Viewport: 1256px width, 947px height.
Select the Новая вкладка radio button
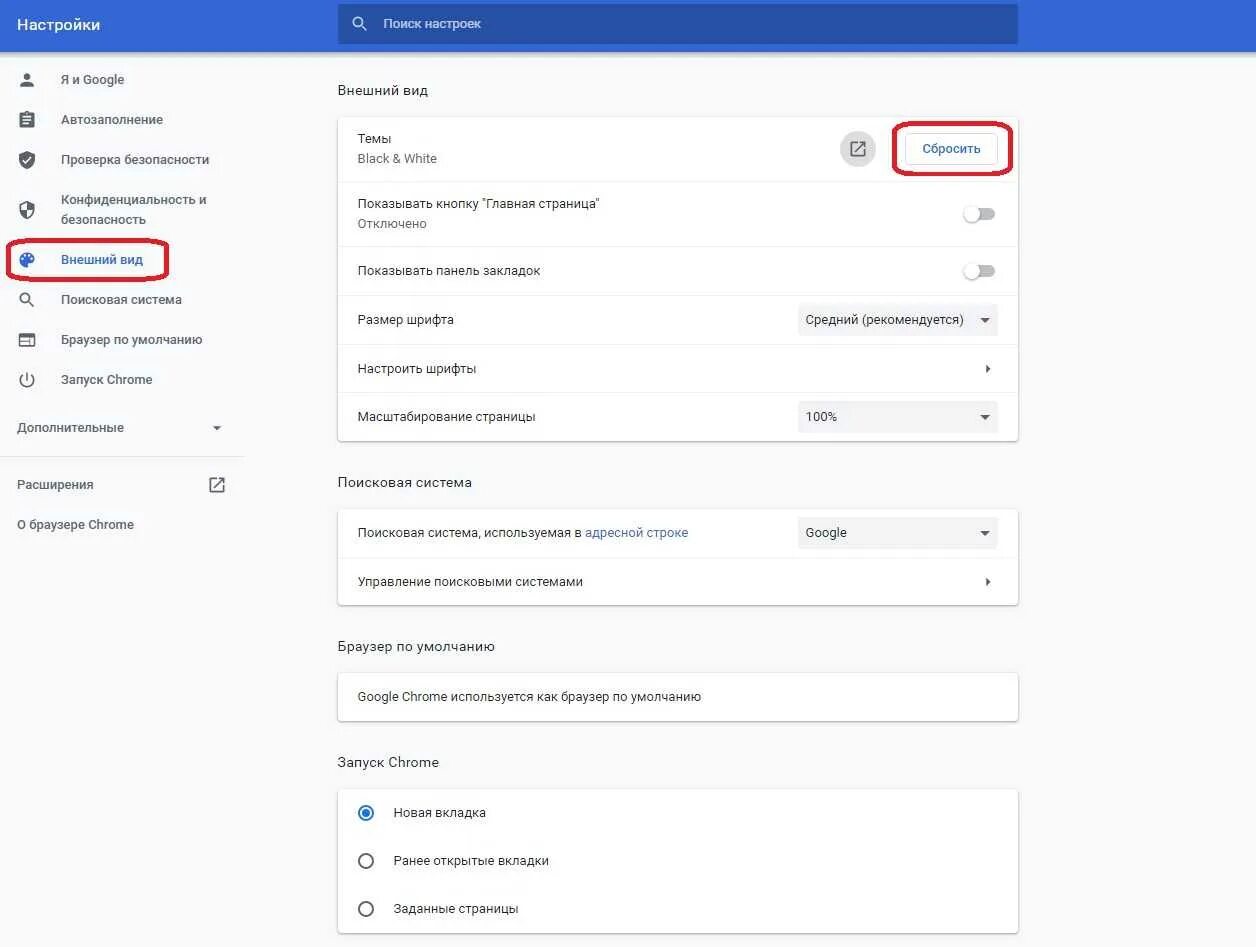pyautogui.click(x=366, y=813)
